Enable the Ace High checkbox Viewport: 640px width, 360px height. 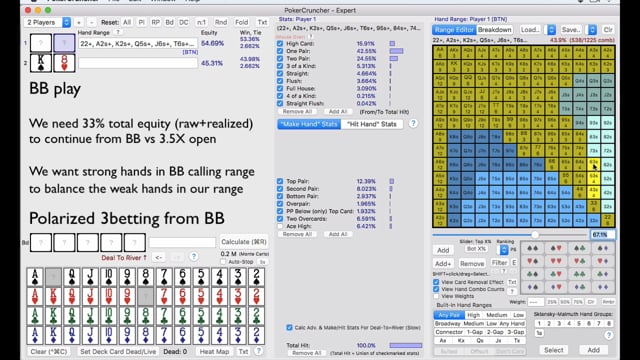[280, 226]
